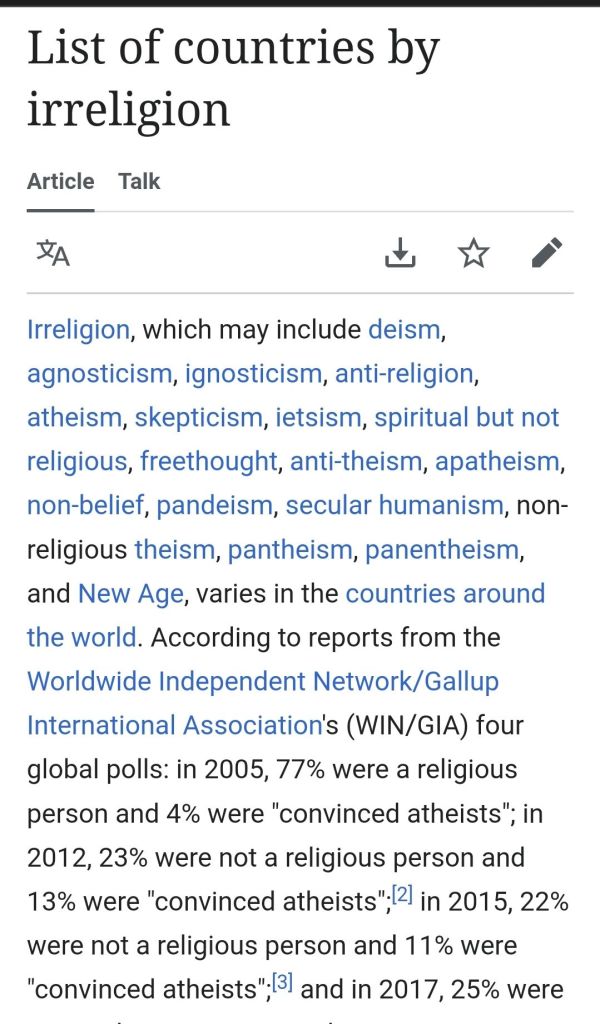Open footnote reference number 3

pos(281,981)
